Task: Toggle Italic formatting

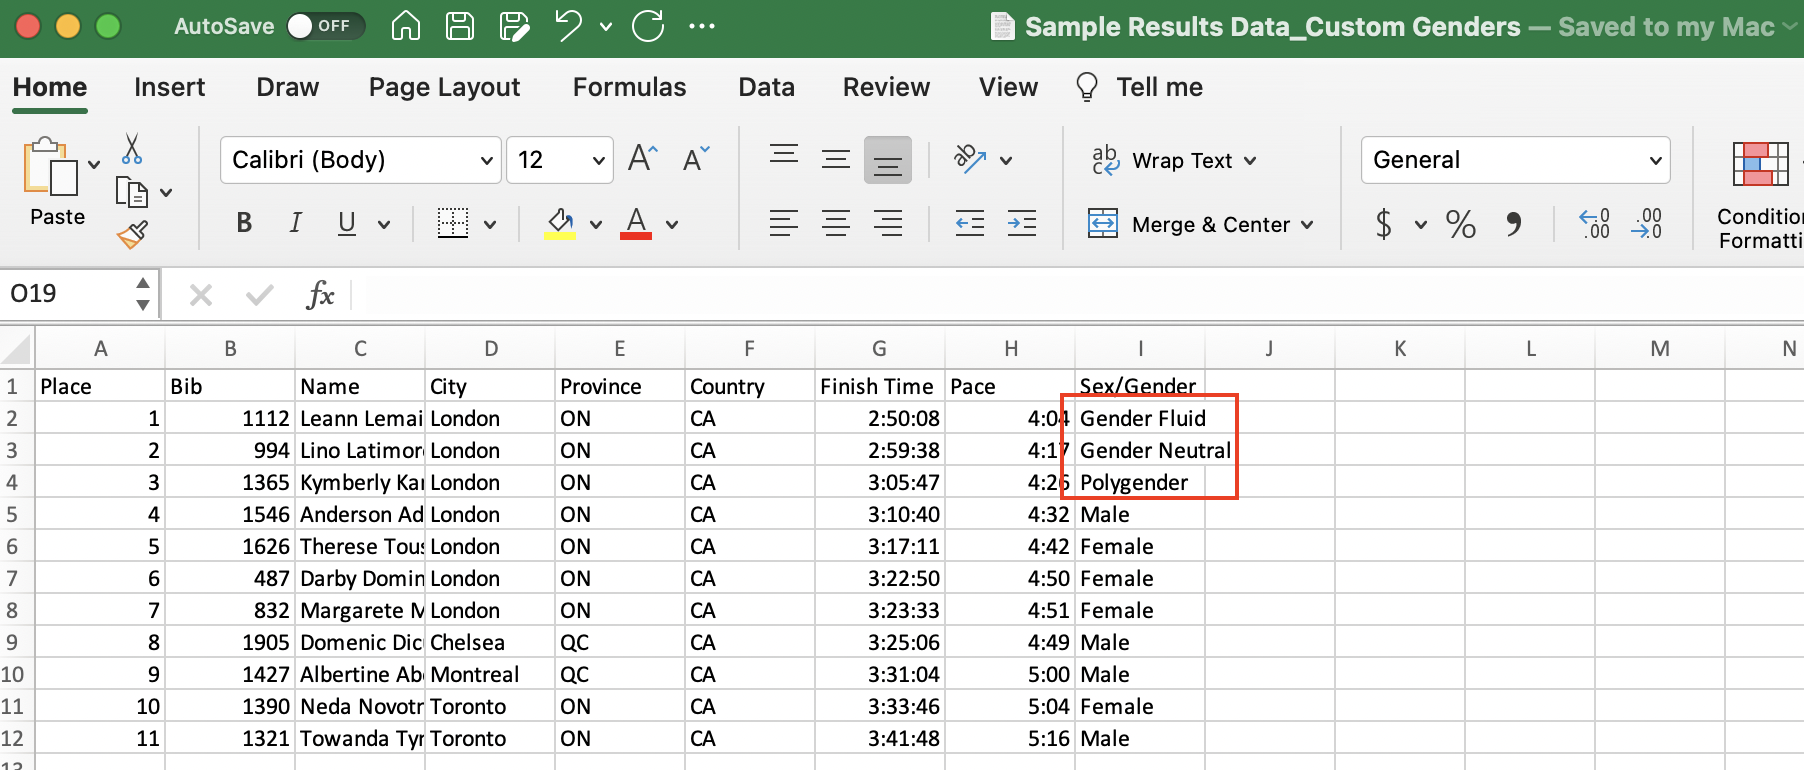Action: coord(295,223)
